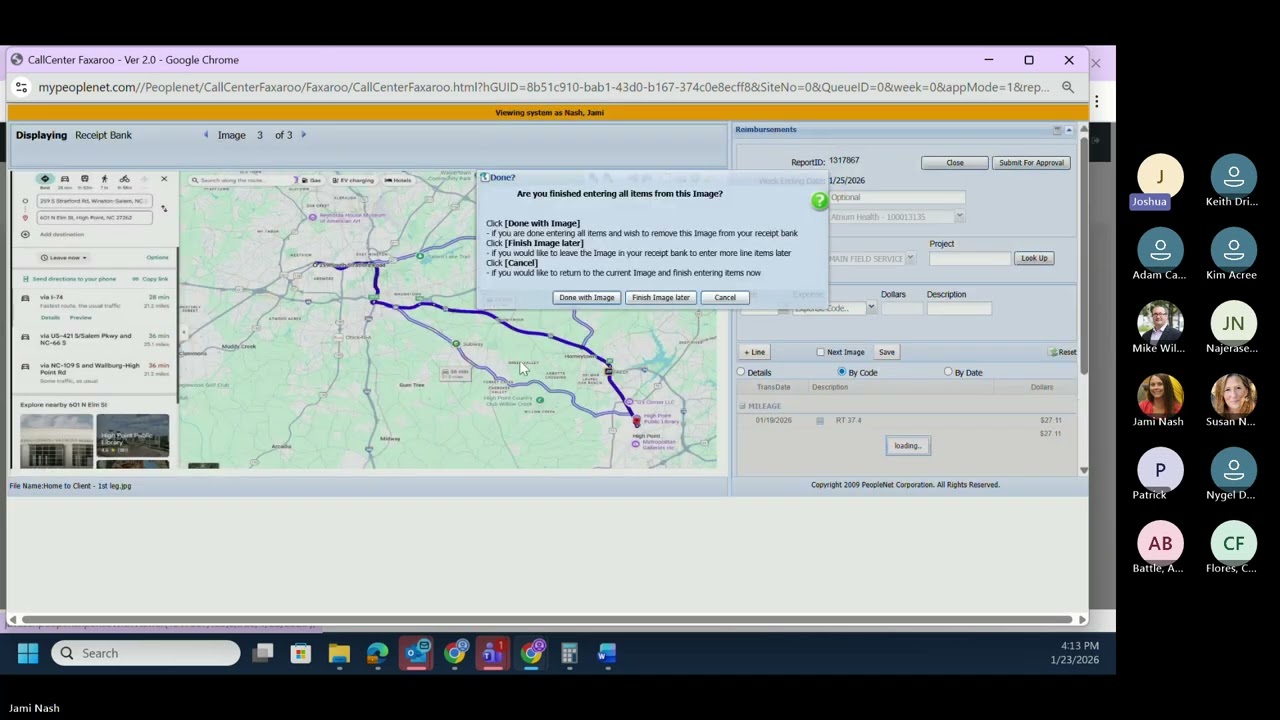Screen dimensions: 1280x720
Task: Click the Optional text field
Action: coord(897,197)
